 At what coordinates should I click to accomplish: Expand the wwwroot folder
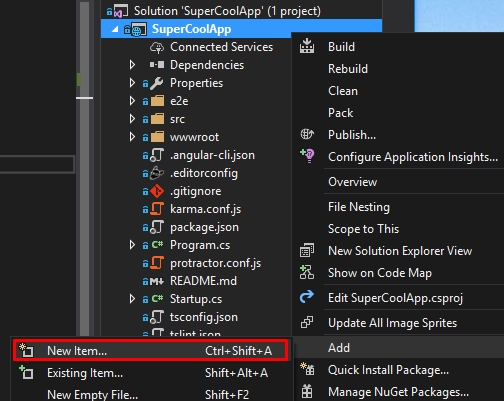coord(132,137)
